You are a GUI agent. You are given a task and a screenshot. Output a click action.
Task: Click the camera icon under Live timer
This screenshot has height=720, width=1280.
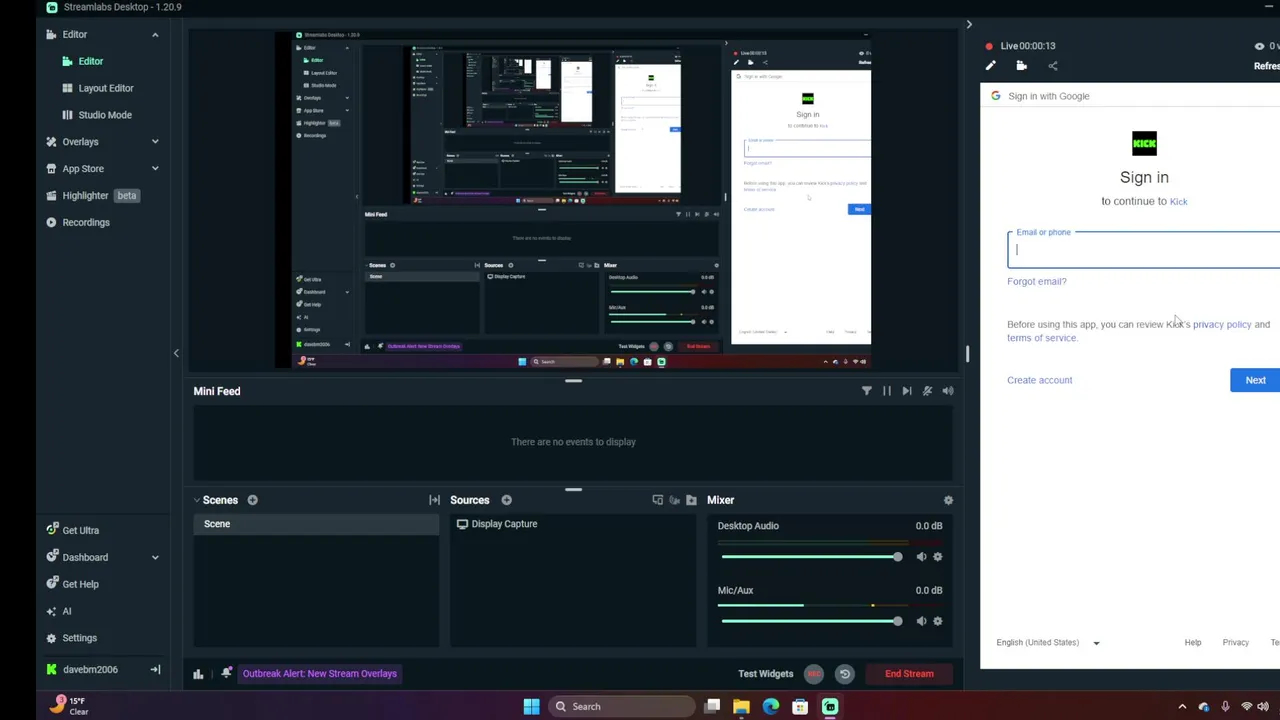(1021, 66)
